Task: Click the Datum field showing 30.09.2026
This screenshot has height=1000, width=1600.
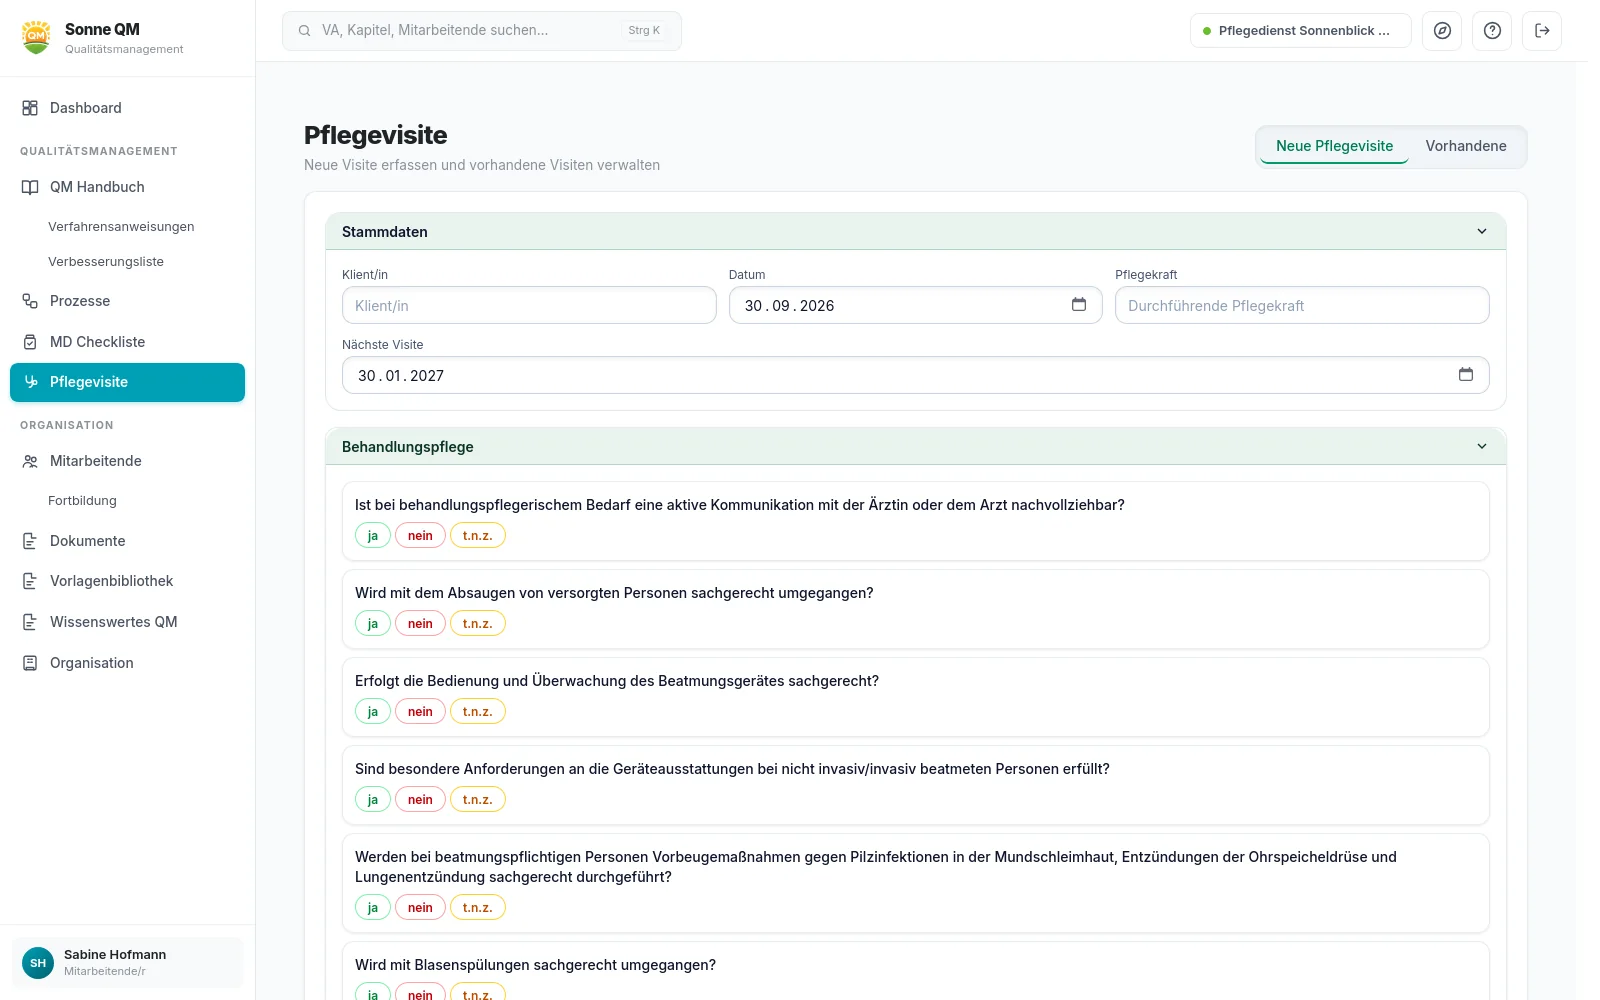Action: click(x=915, y=305)
